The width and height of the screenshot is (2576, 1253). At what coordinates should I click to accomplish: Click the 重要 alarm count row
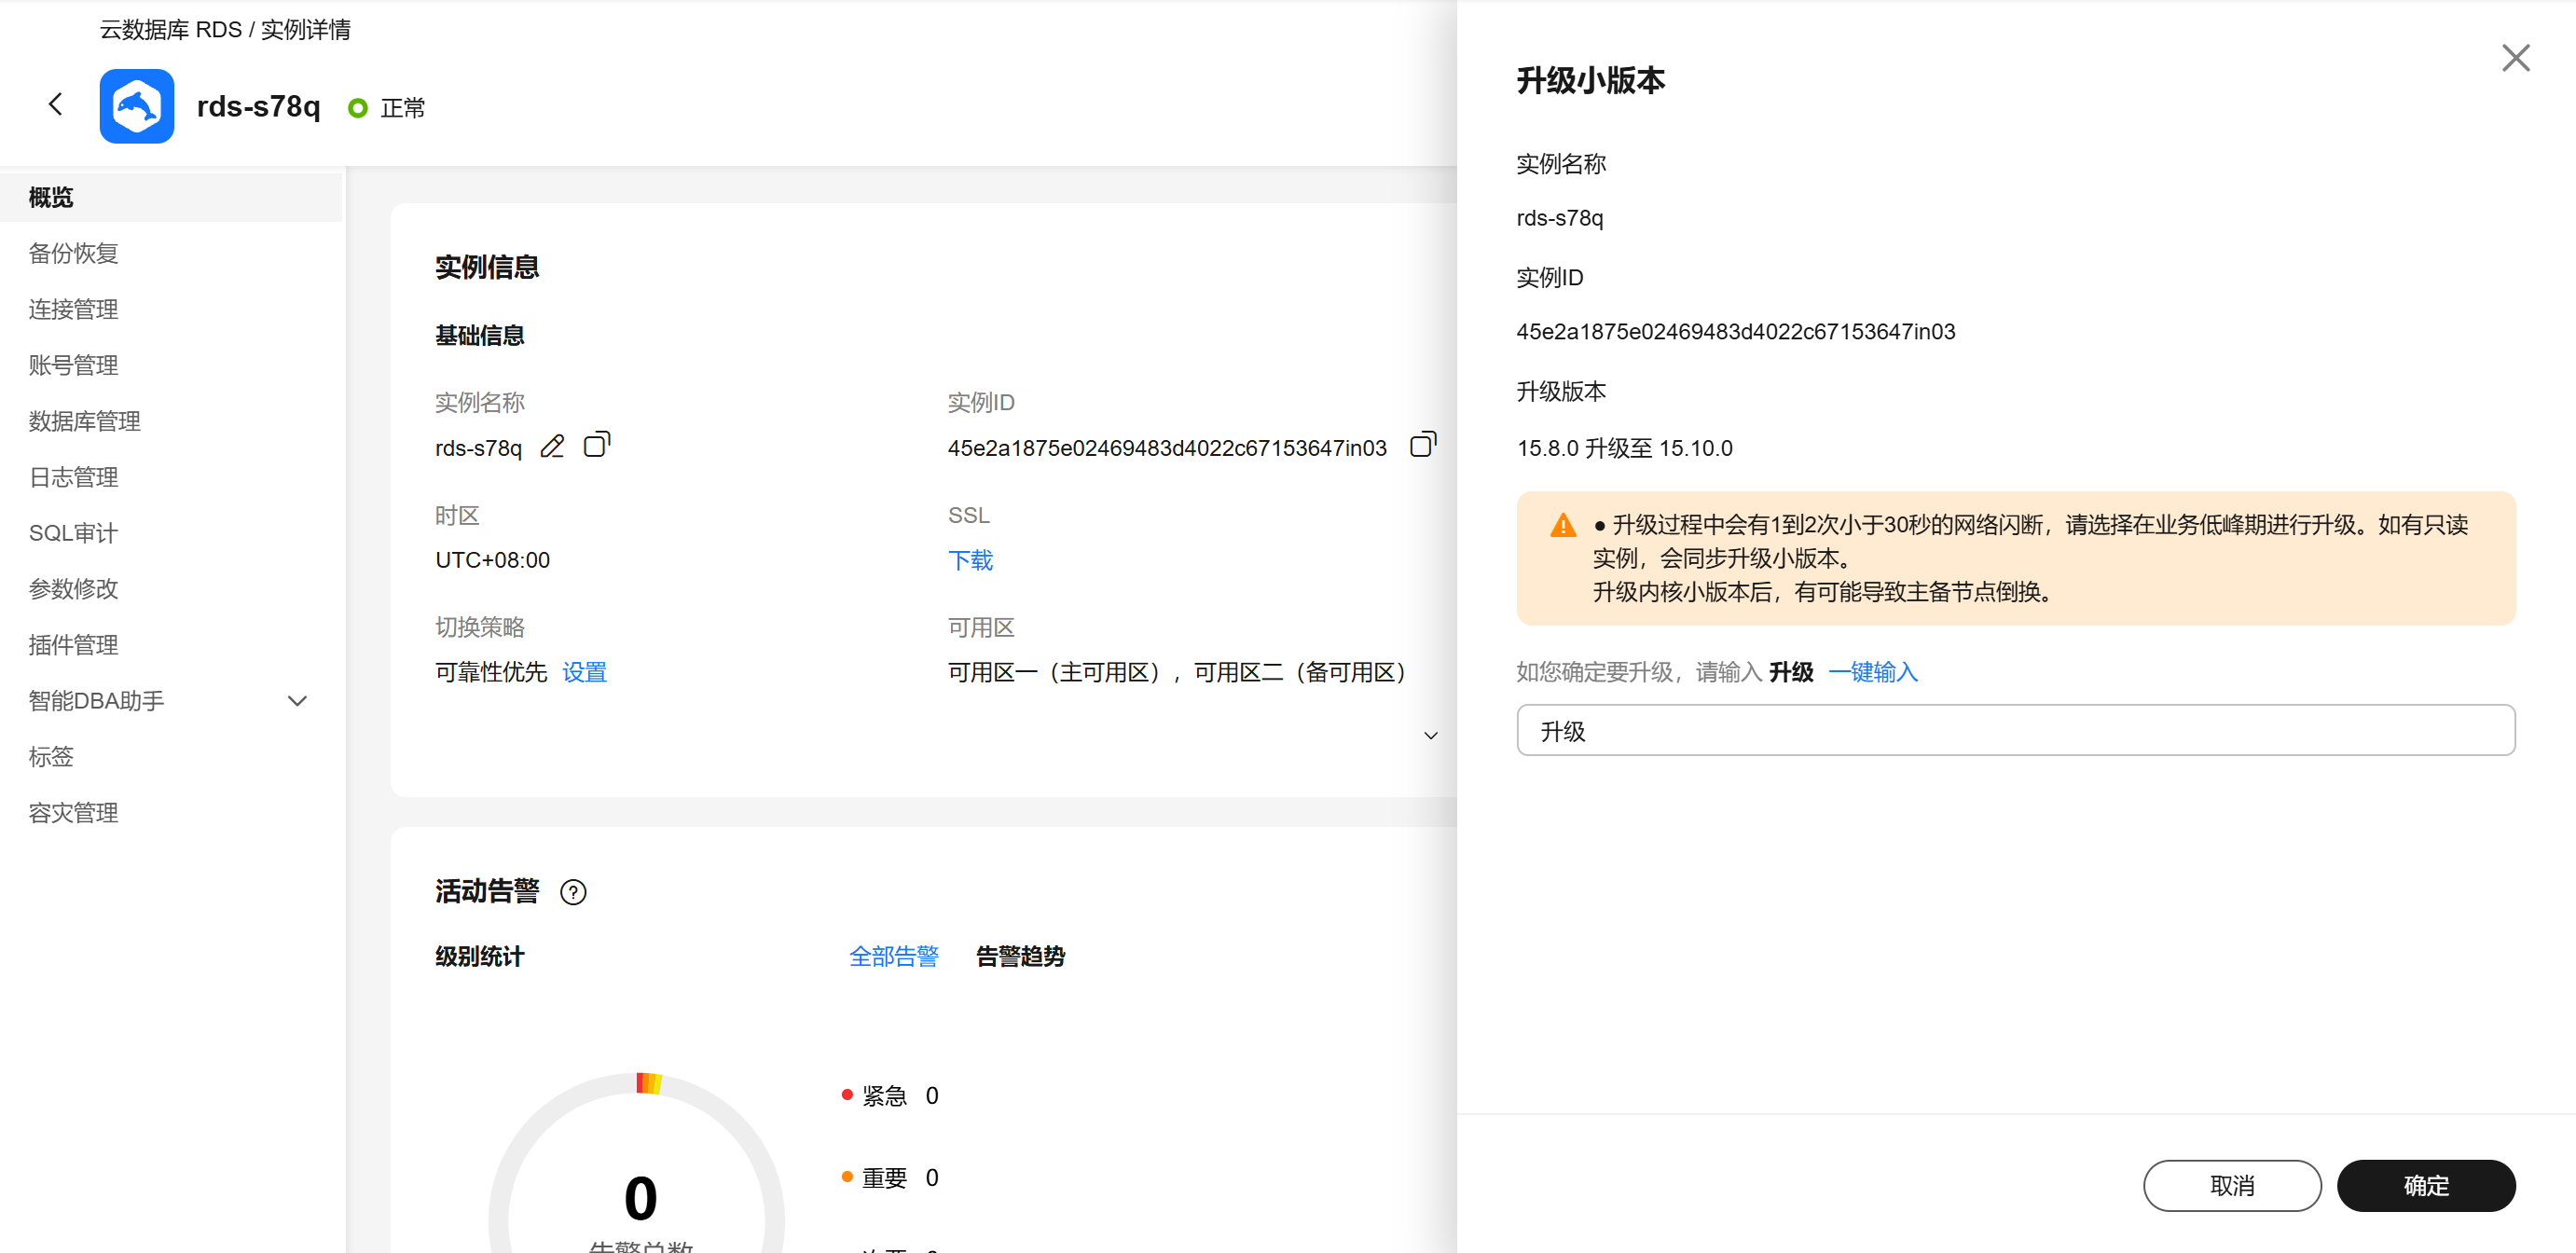point(890,1178)
